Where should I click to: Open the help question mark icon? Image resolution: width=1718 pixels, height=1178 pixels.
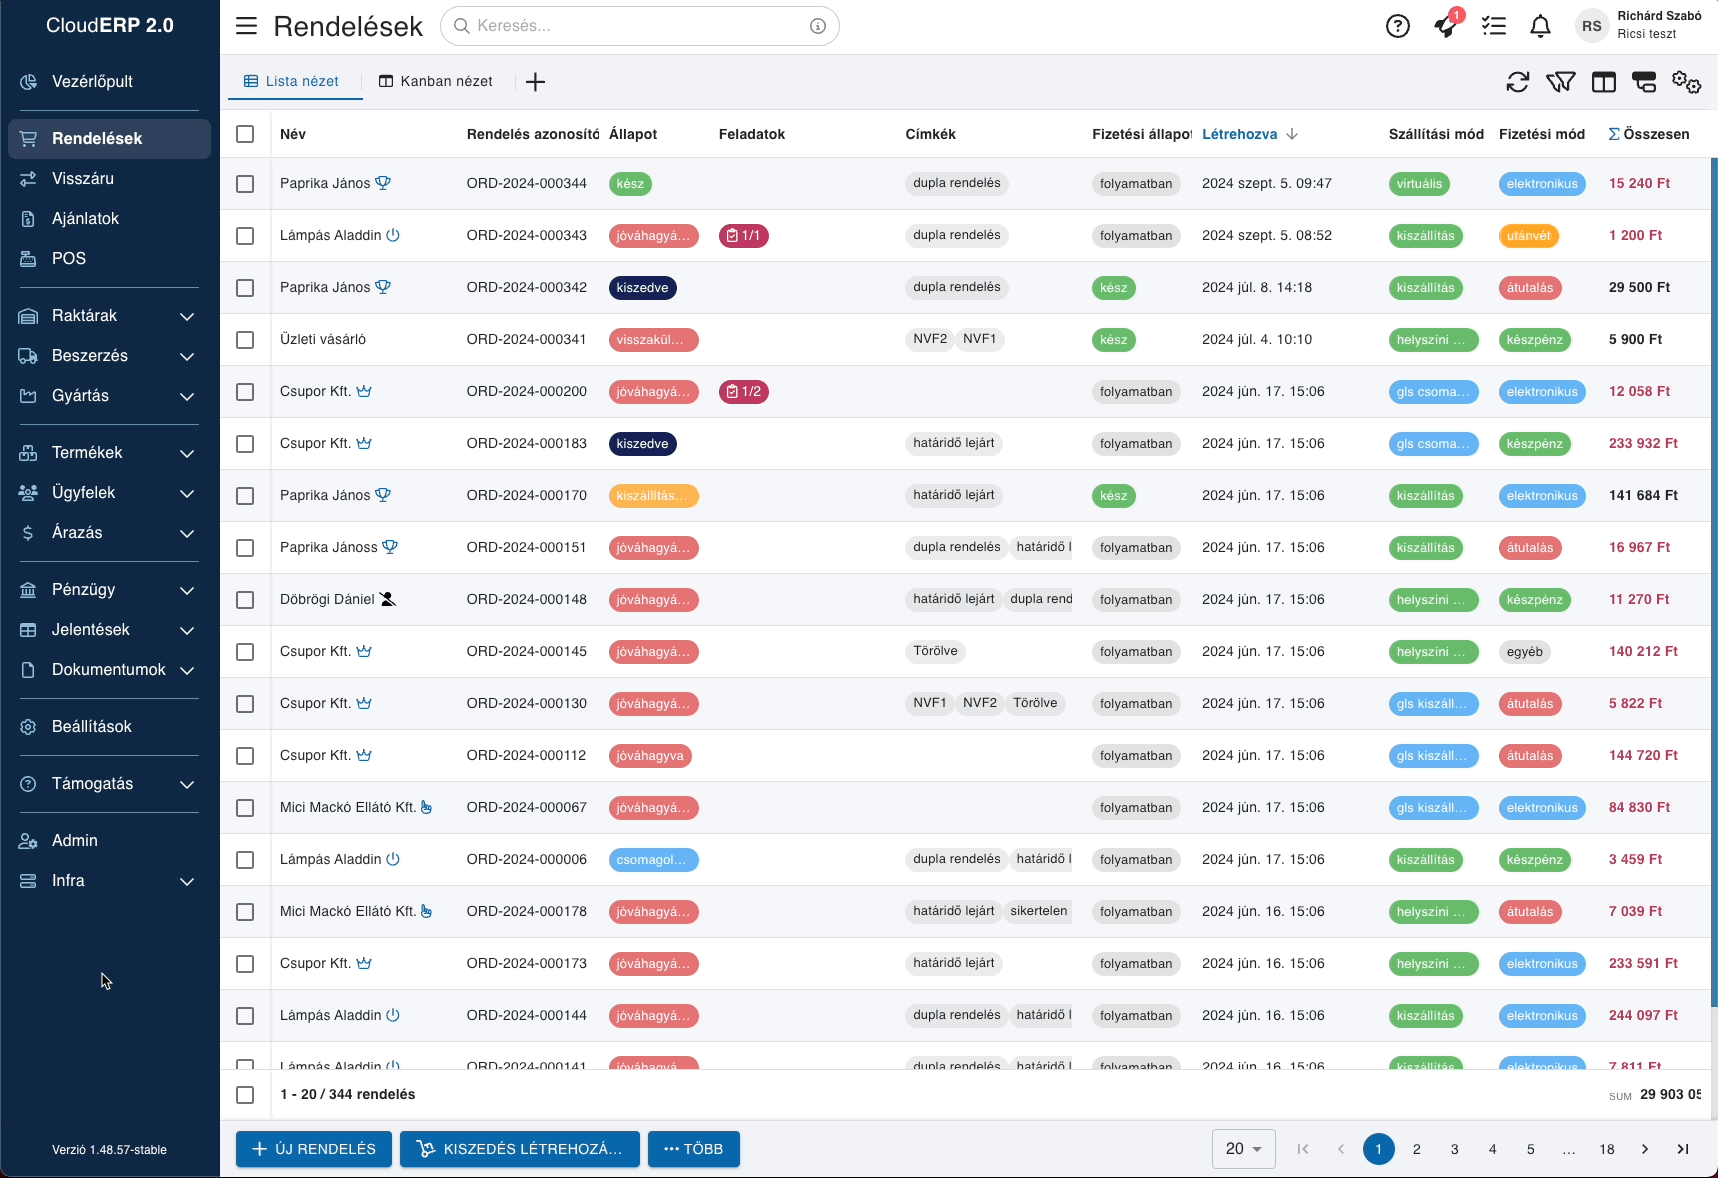click(x=1397, y=27)
